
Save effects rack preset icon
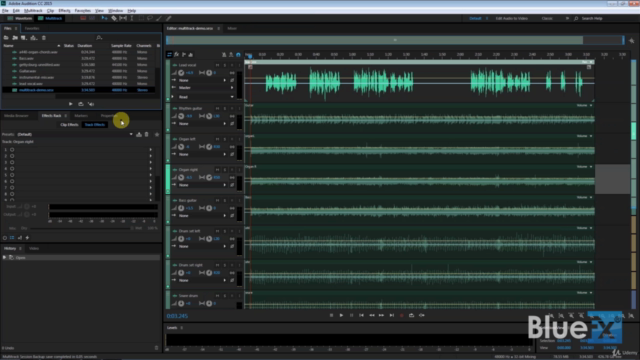click(139, 134)
